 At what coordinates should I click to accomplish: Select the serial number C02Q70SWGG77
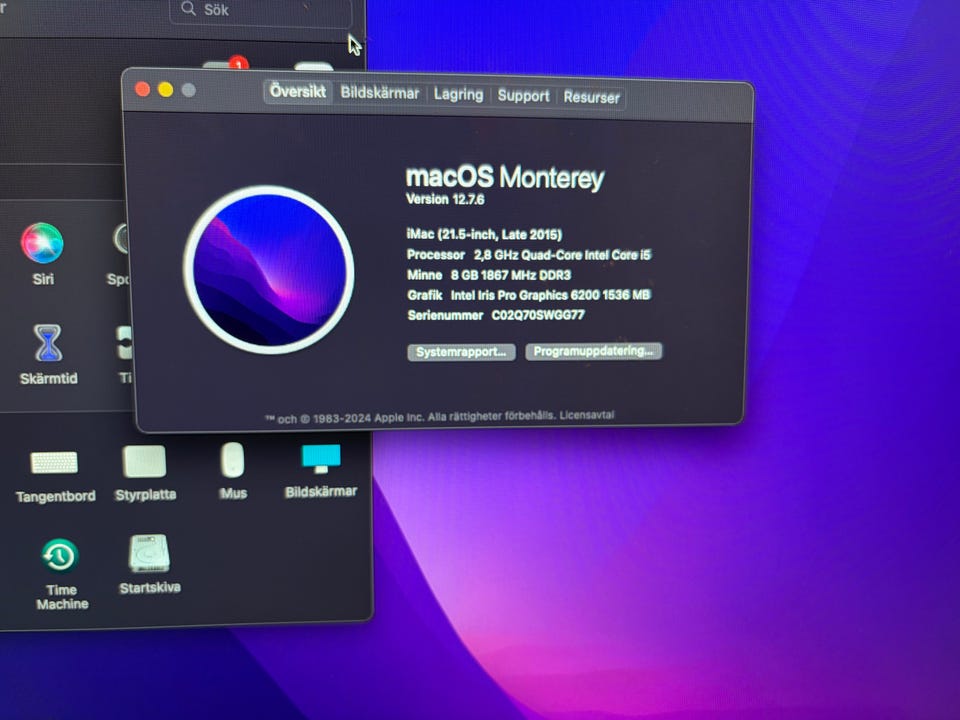(x=538, y=315)
